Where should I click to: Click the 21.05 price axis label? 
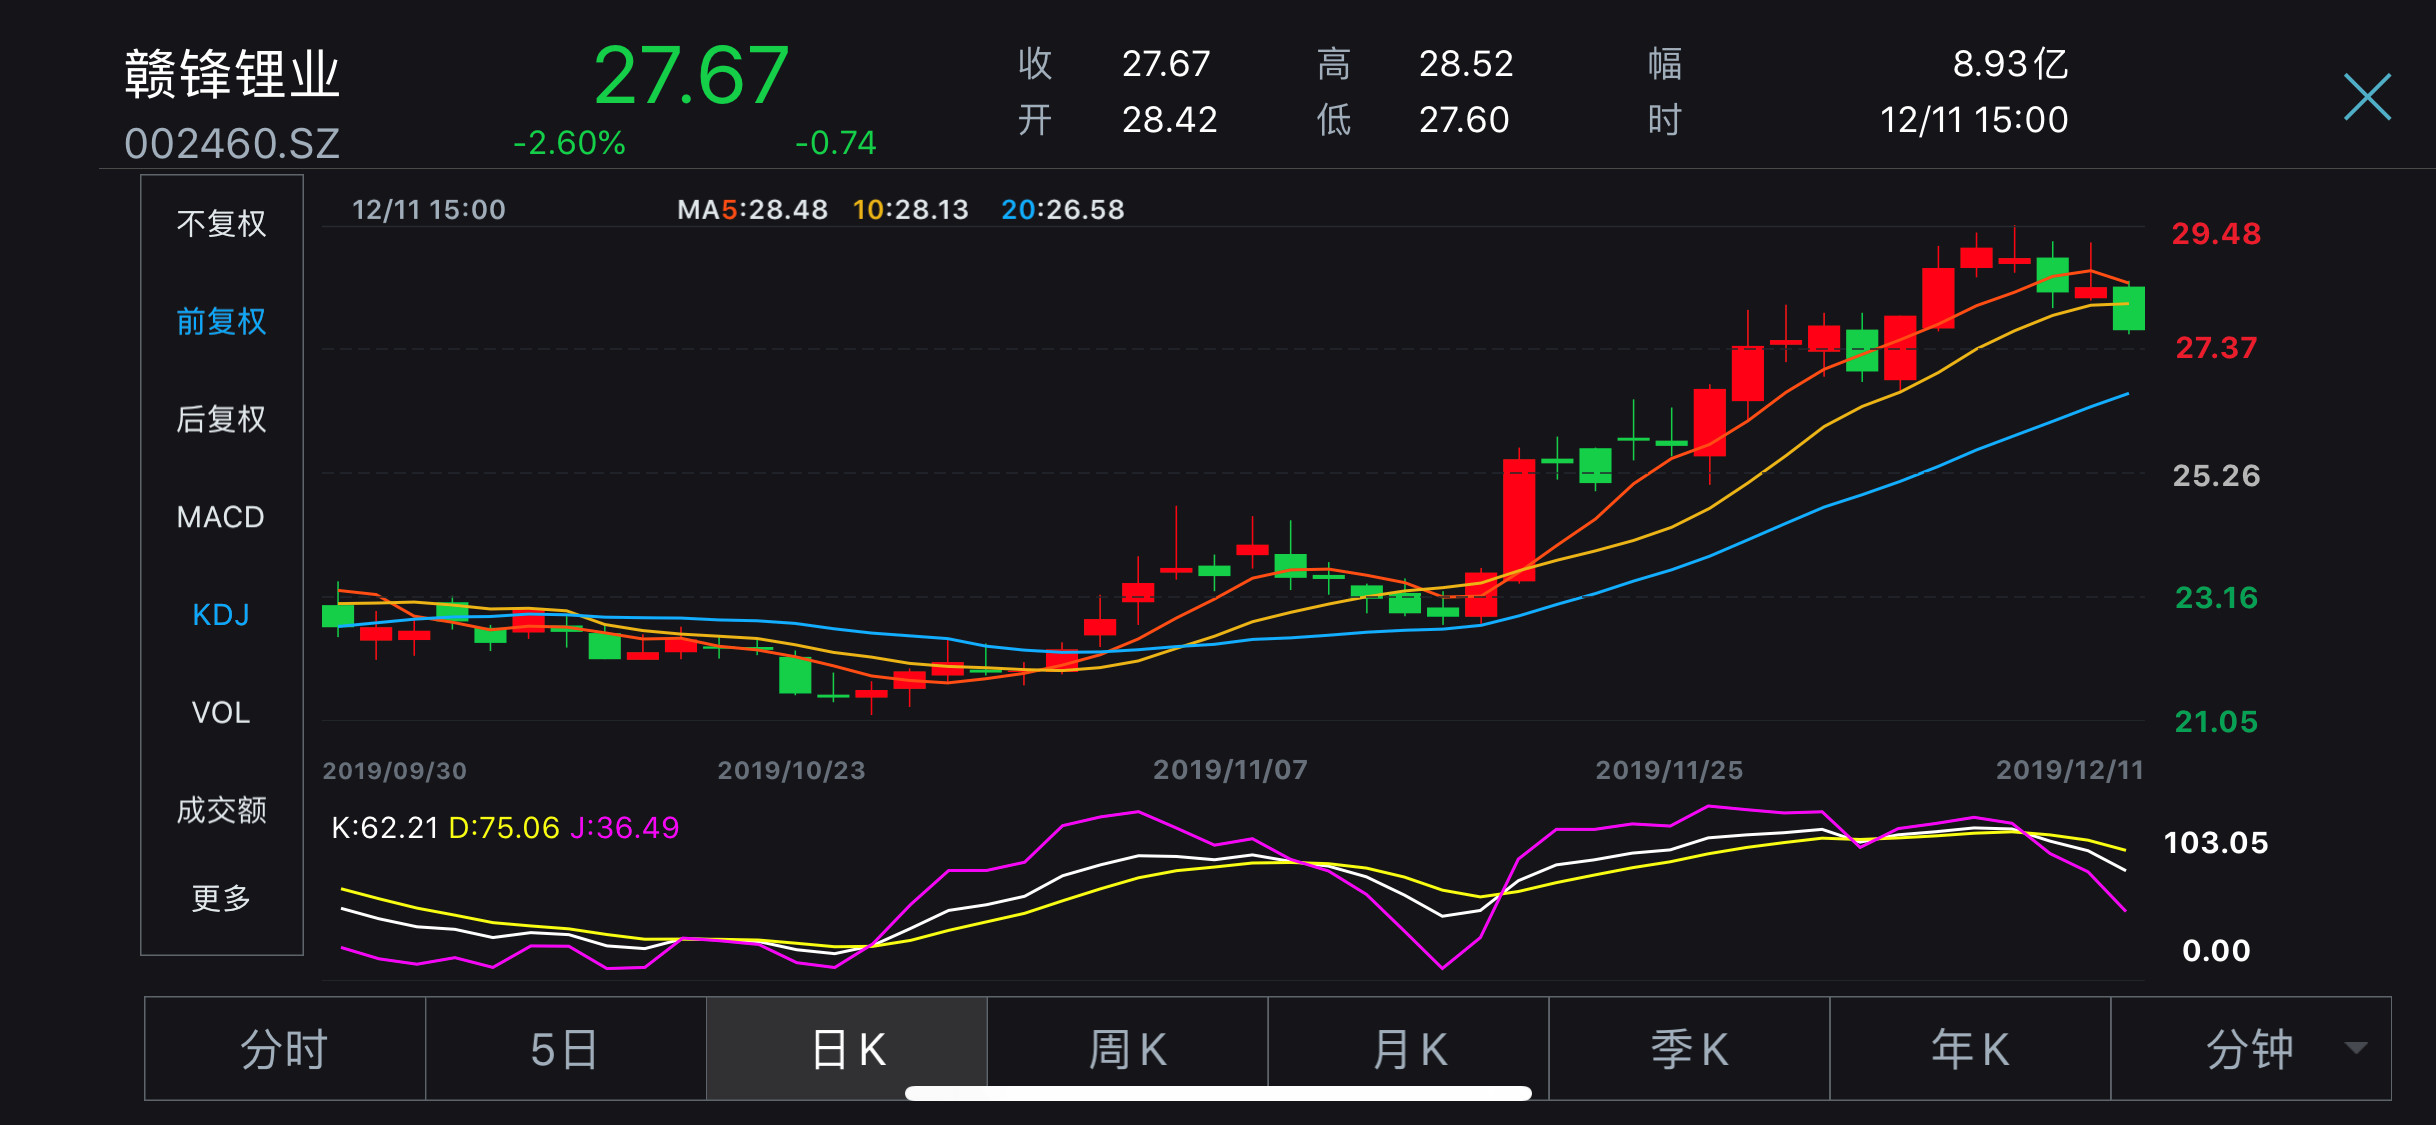pos(2216,722)
